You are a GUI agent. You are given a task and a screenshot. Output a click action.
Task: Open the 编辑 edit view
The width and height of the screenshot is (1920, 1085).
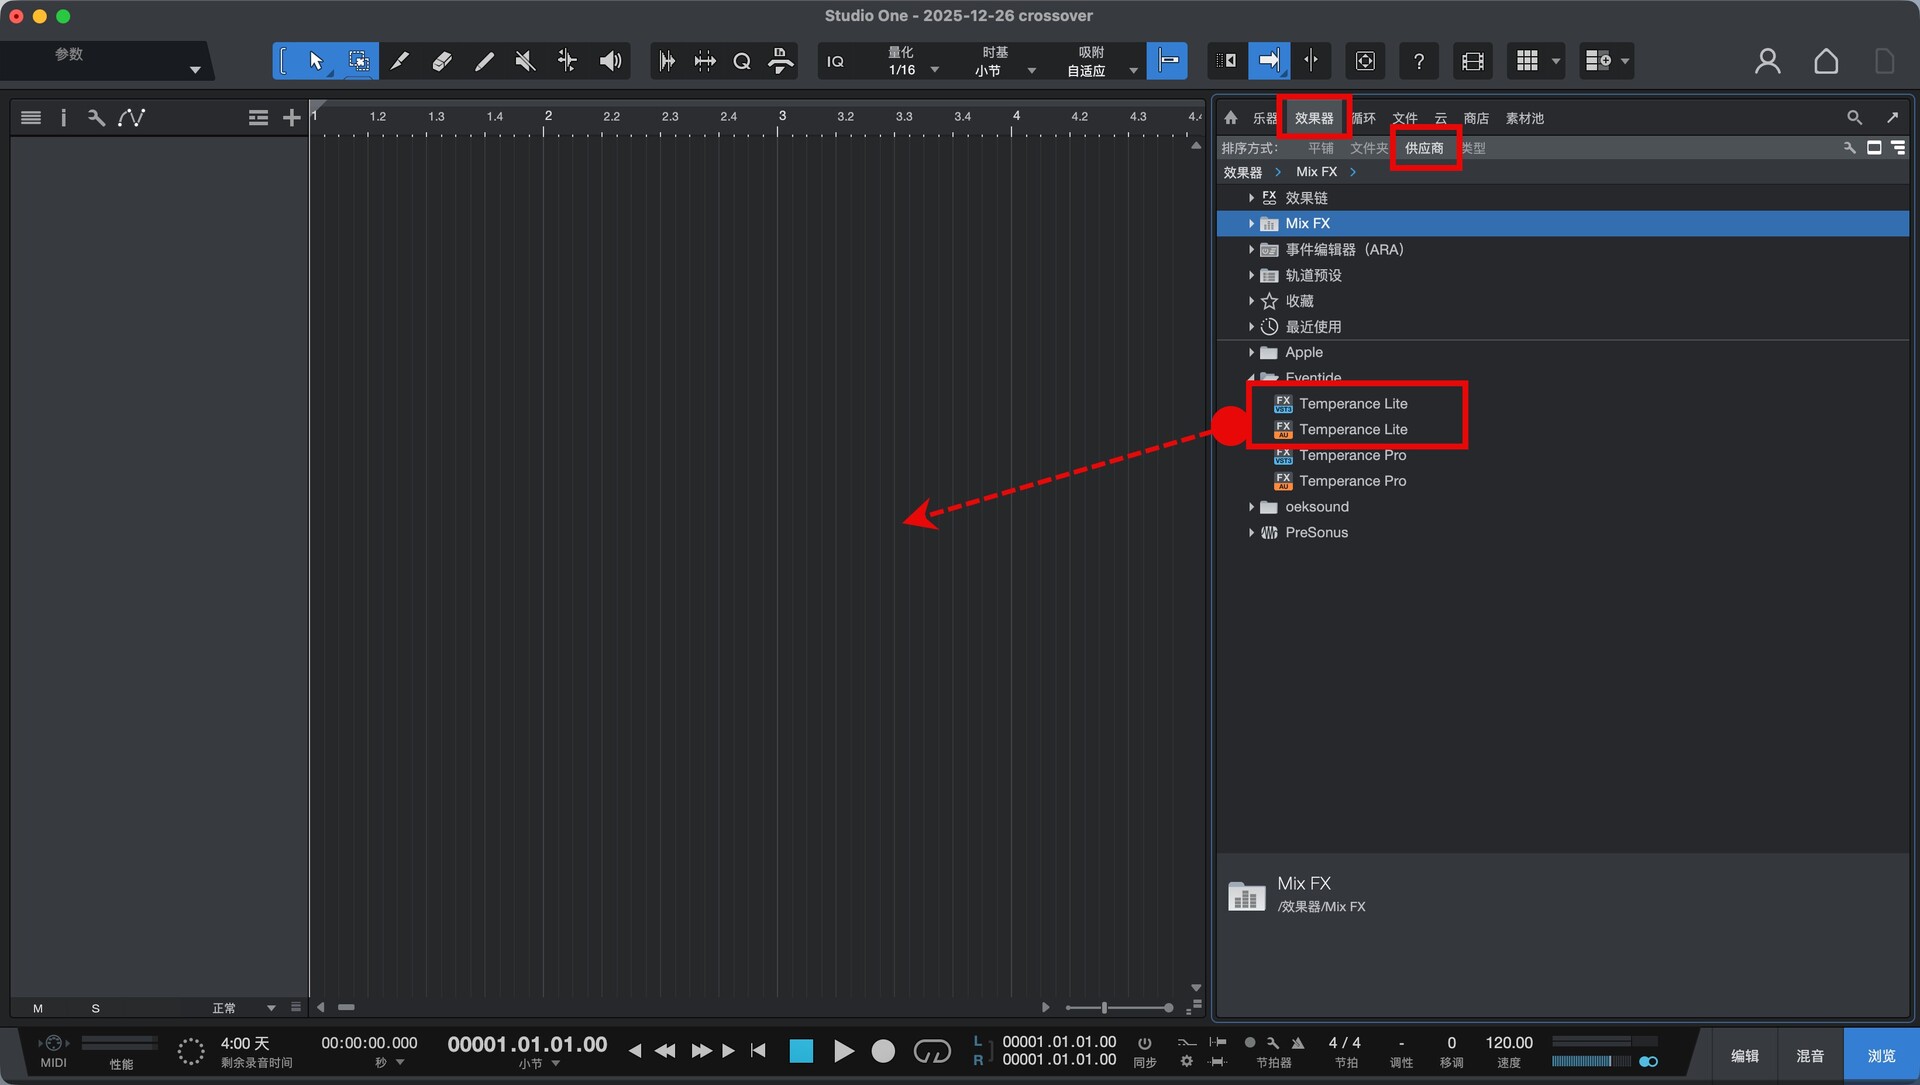(1745, 1056)
